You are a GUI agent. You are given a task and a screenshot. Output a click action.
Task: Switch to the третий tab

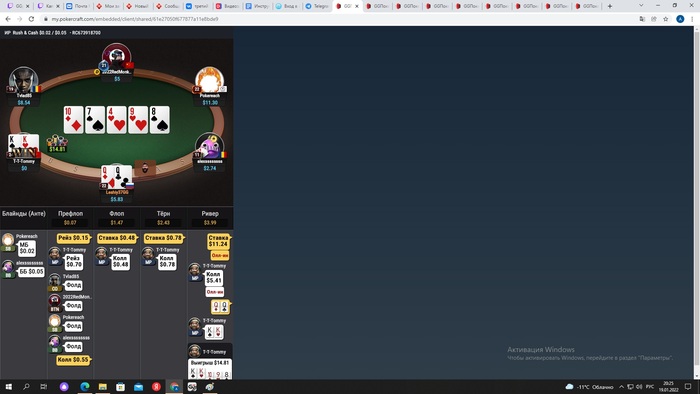[197, 6]
